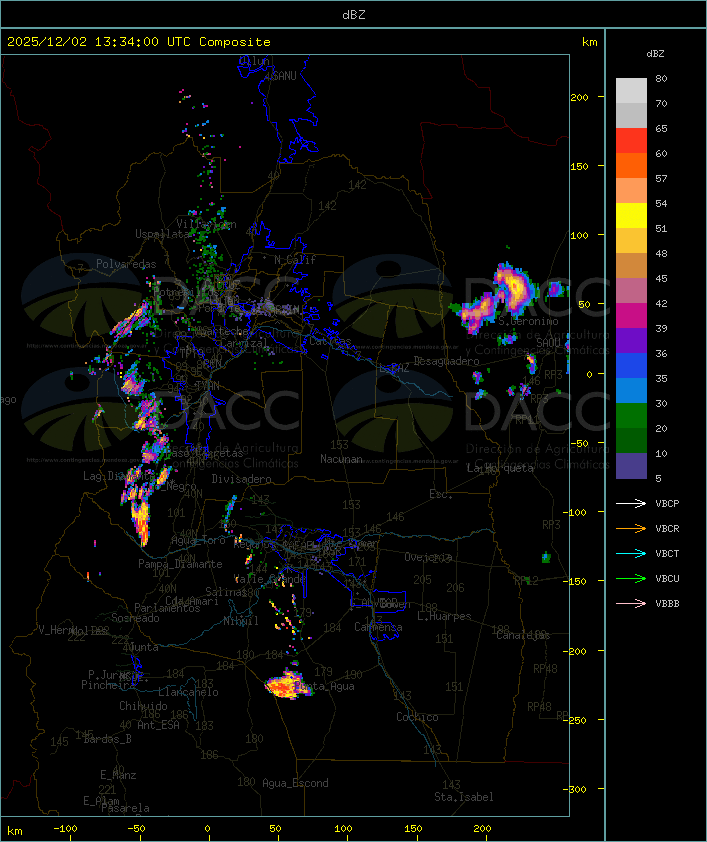The width and height of the screenshot is (707, 842).
Task: Pick the bright green 30 dBZ swatch
Action: pos(631,416)
